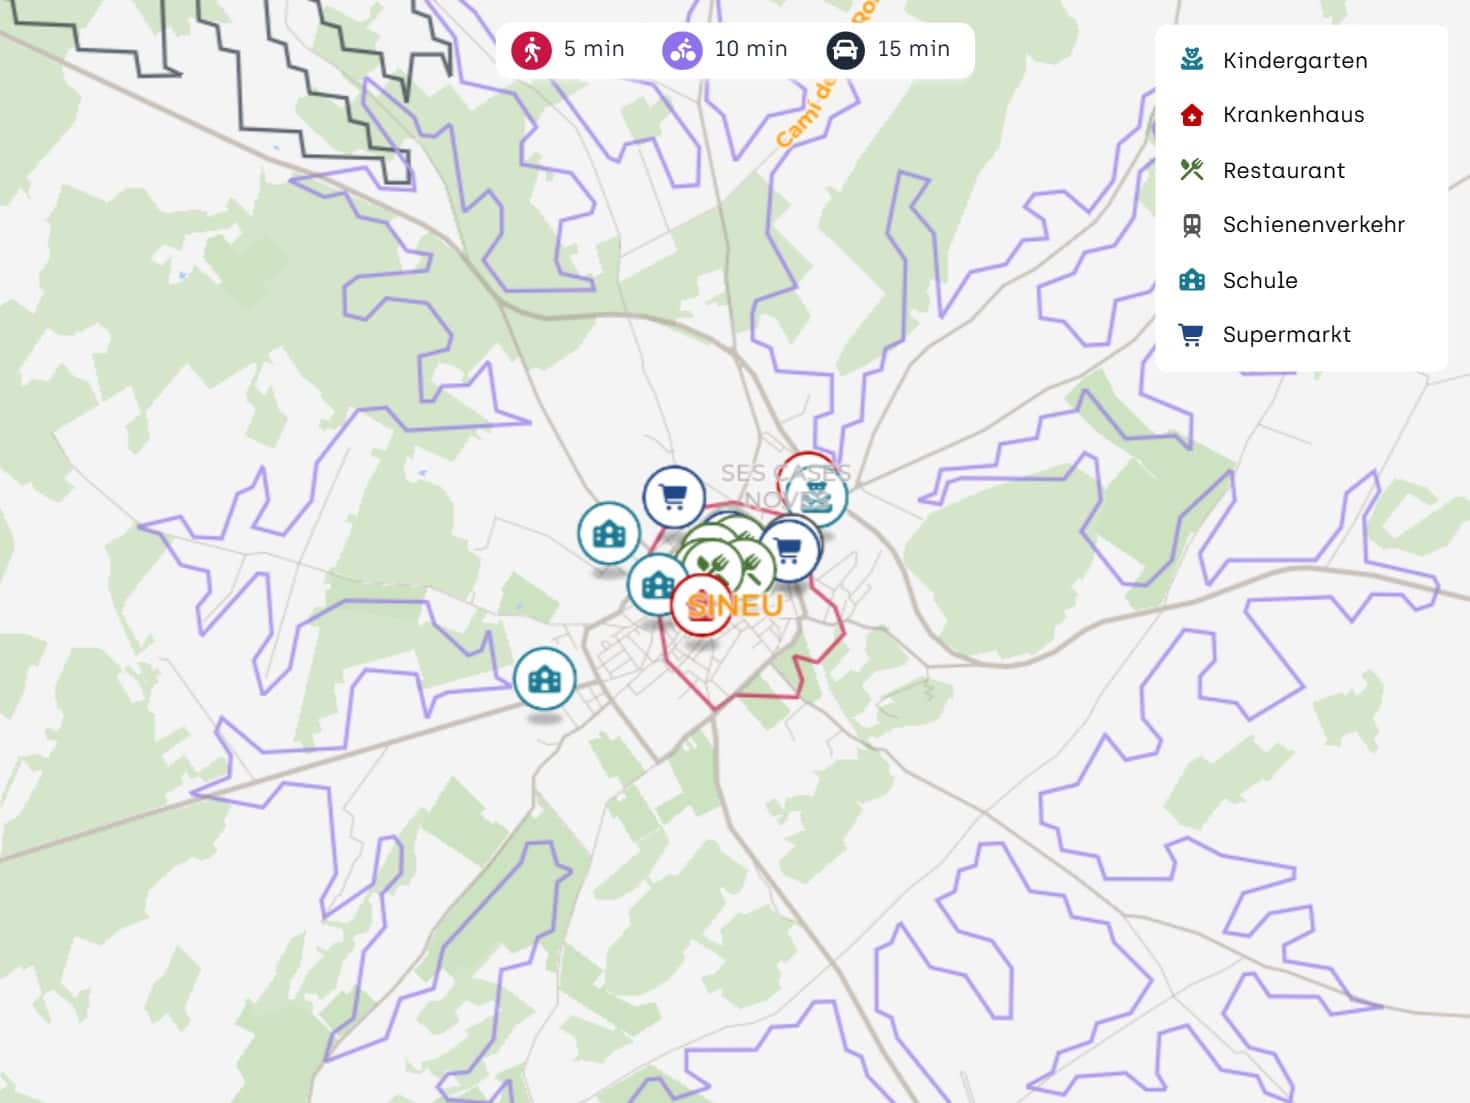1470x1103 pixels.
Task: Click the northernmost school marker on map
Action: pyautogui.click(x=609, y=534)
